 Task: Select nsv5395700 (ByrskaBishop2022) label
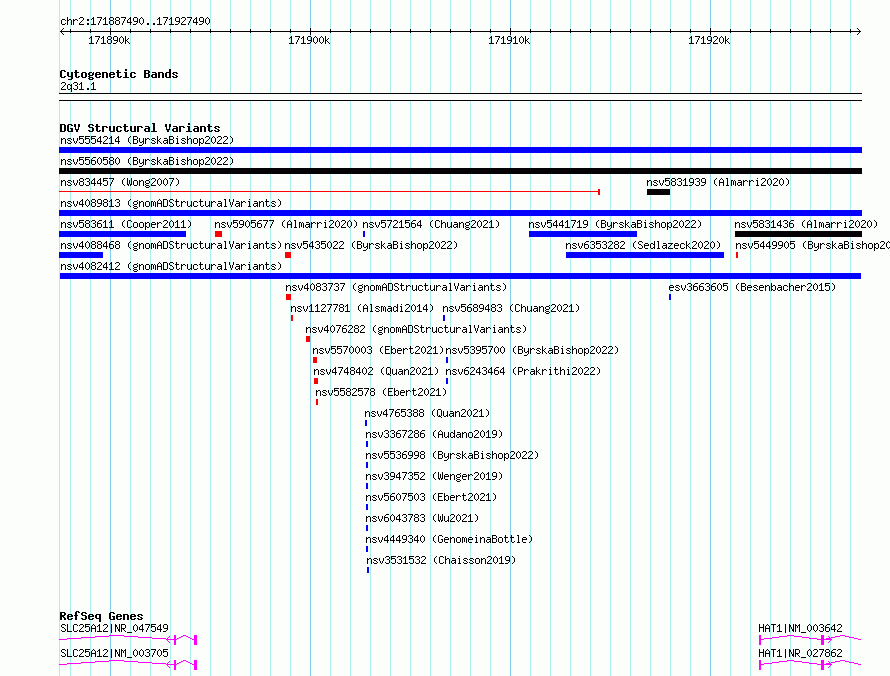532,350
